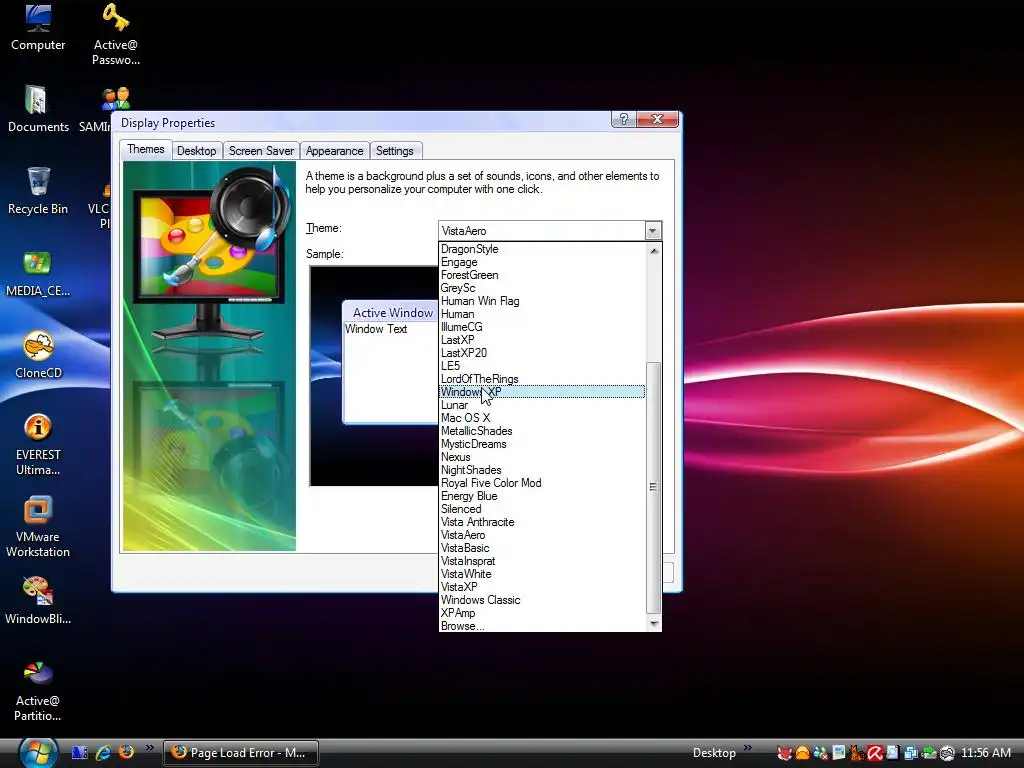Open Active@ Partition desktop icon

(x=38, y=691)
